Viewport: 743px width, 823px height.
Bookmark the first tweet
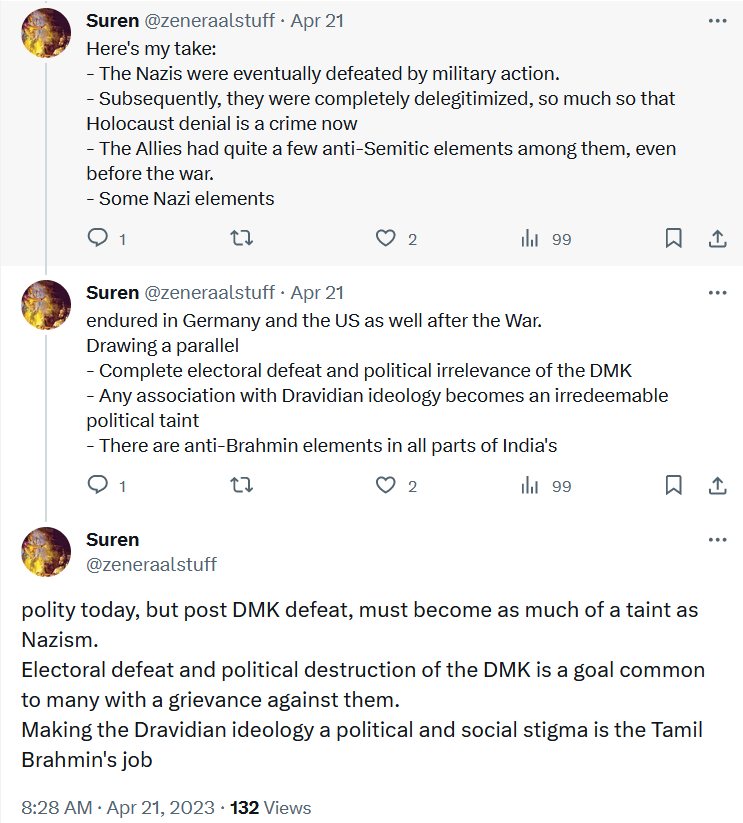(674, 238)
